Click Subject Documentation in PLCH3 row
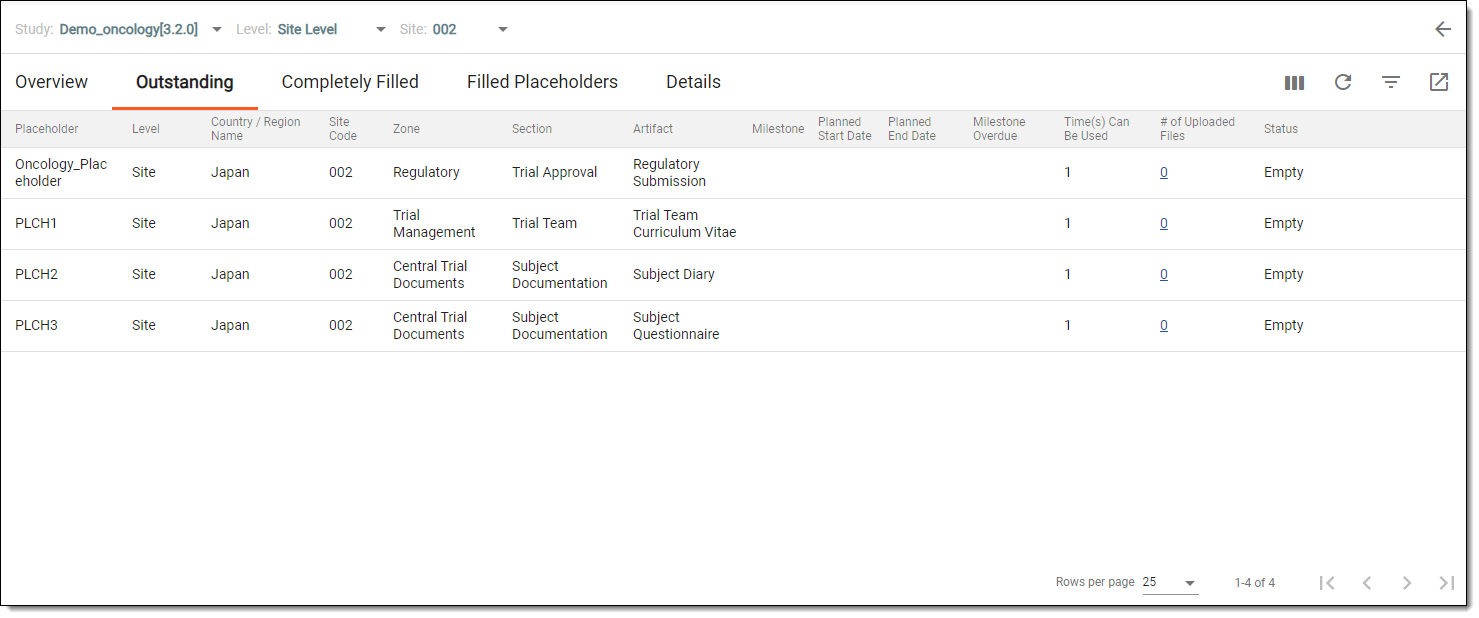The image size is (1479, 618). pos(560,325)
